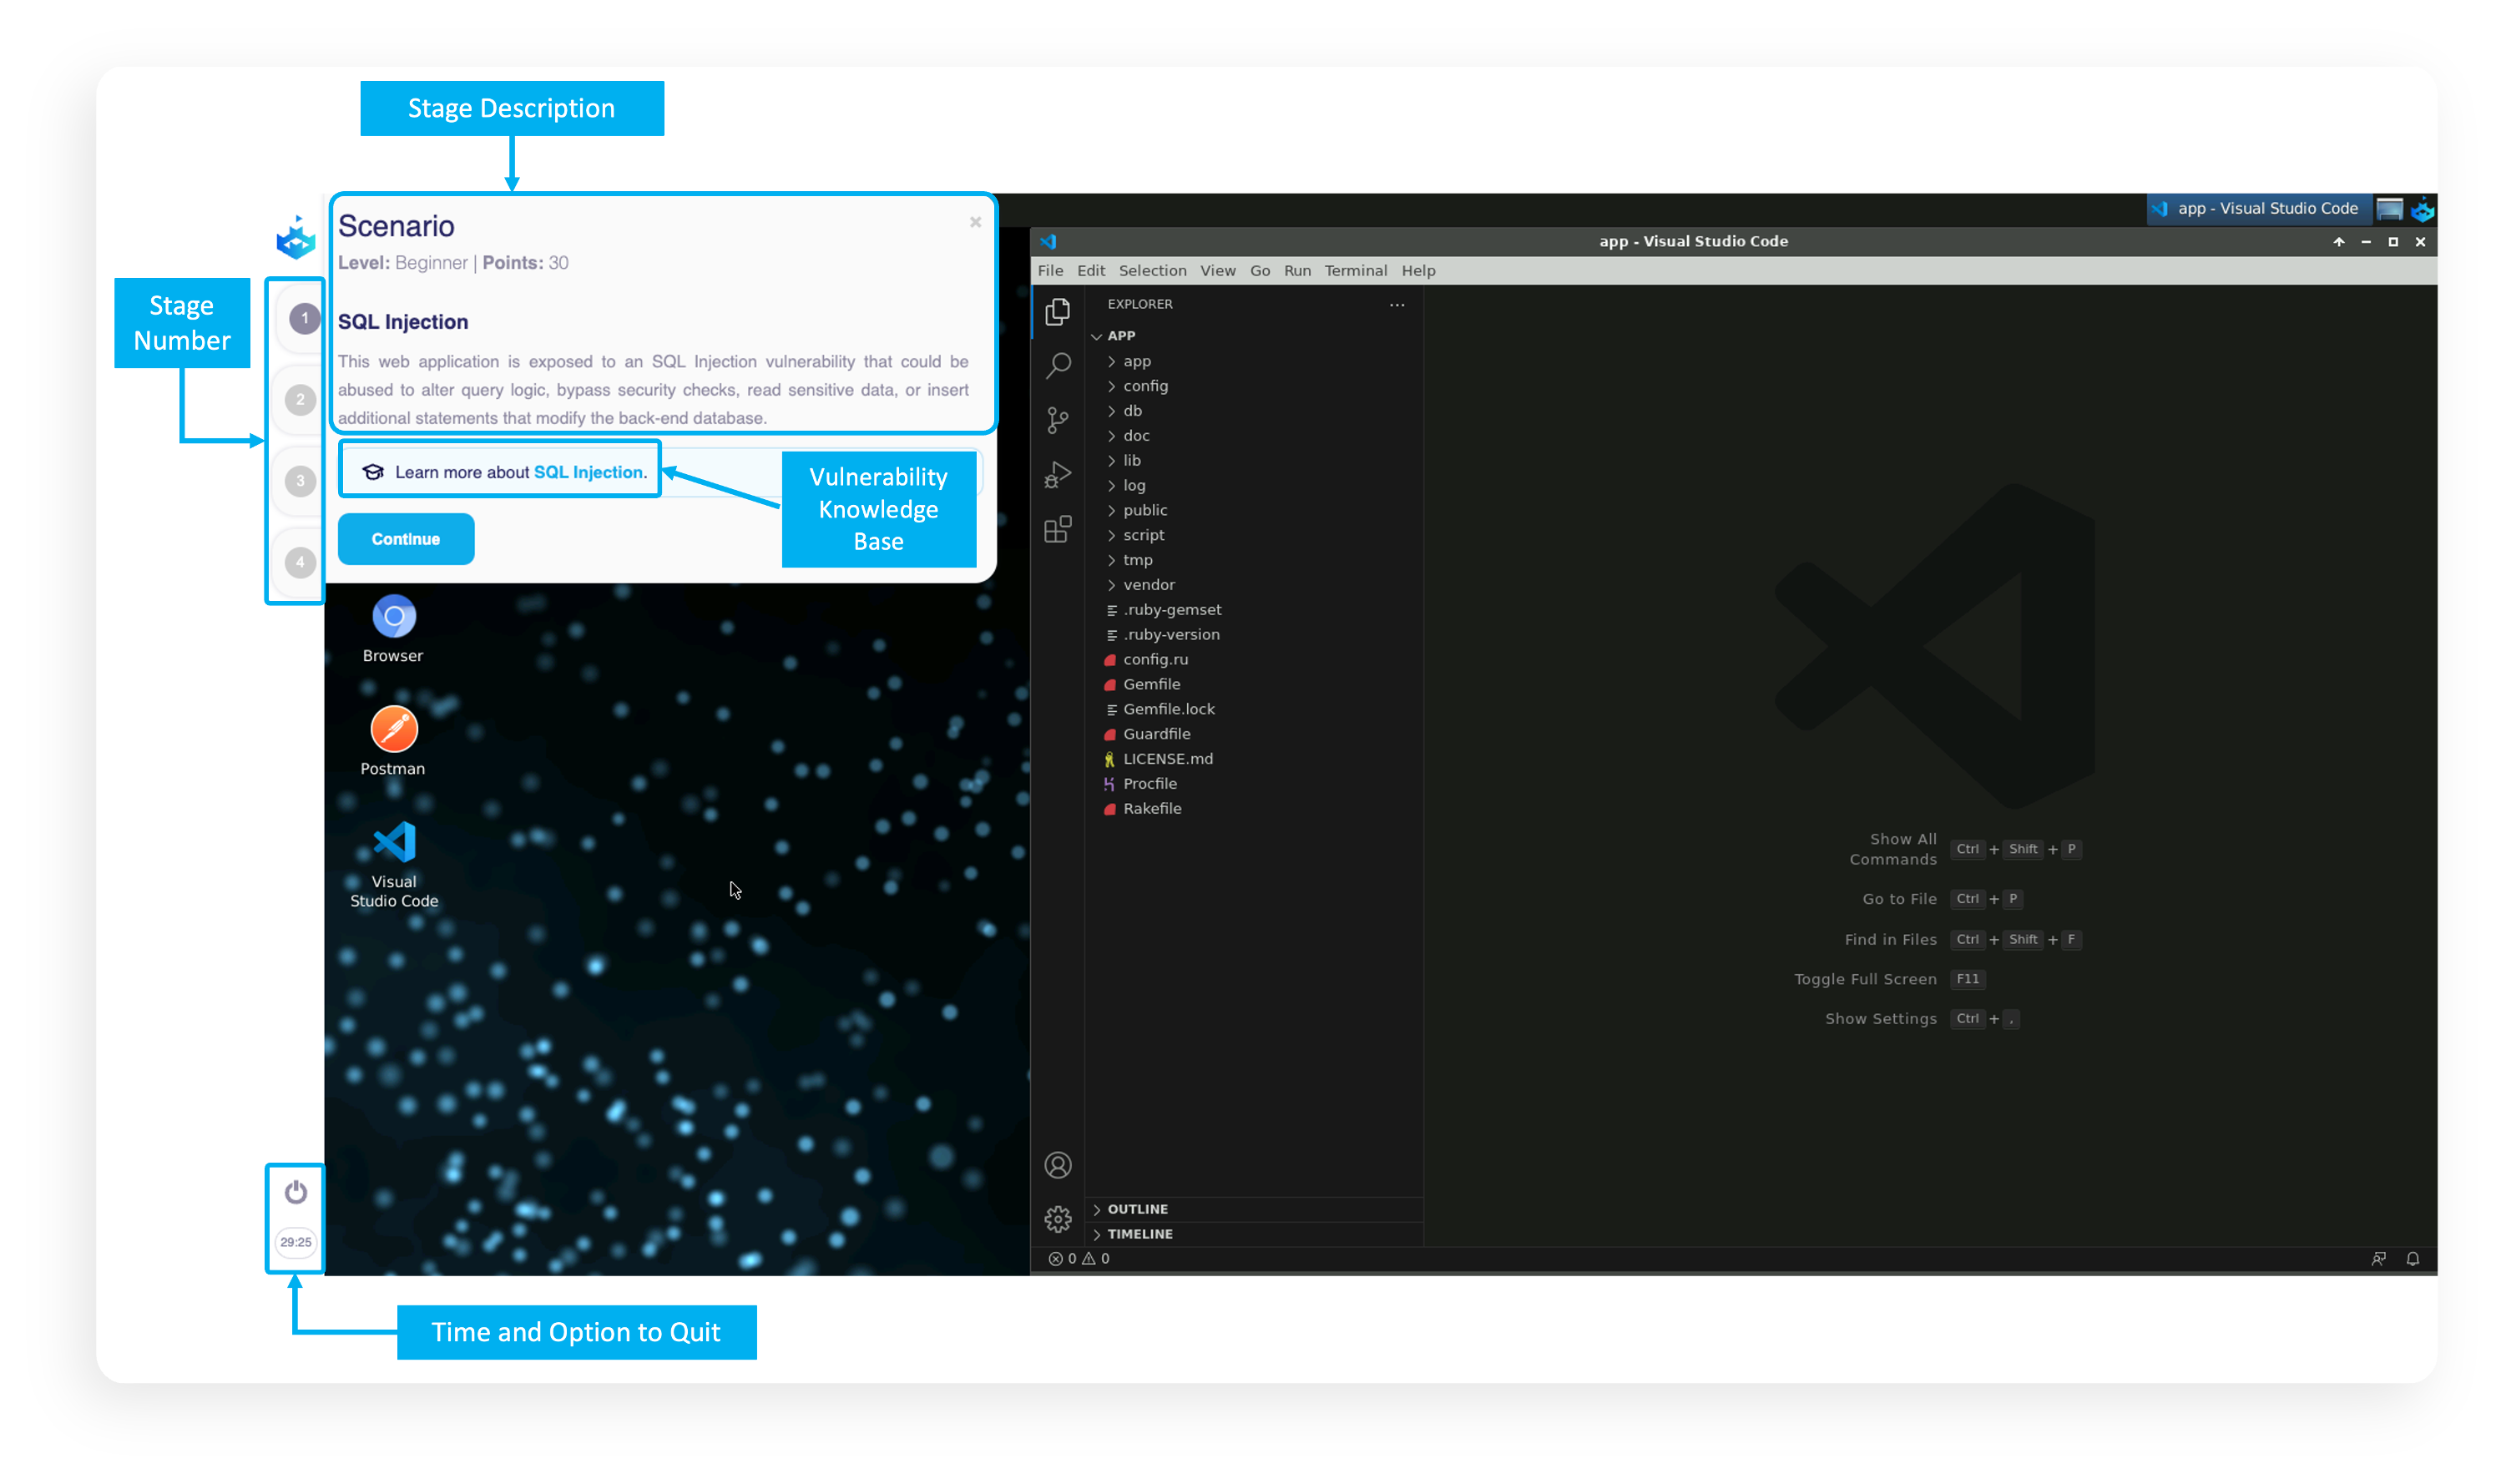Screen dimensions: 2506x1484
Task: Expand the OUTLINE section
Action: click(x=1254, y=1209)
